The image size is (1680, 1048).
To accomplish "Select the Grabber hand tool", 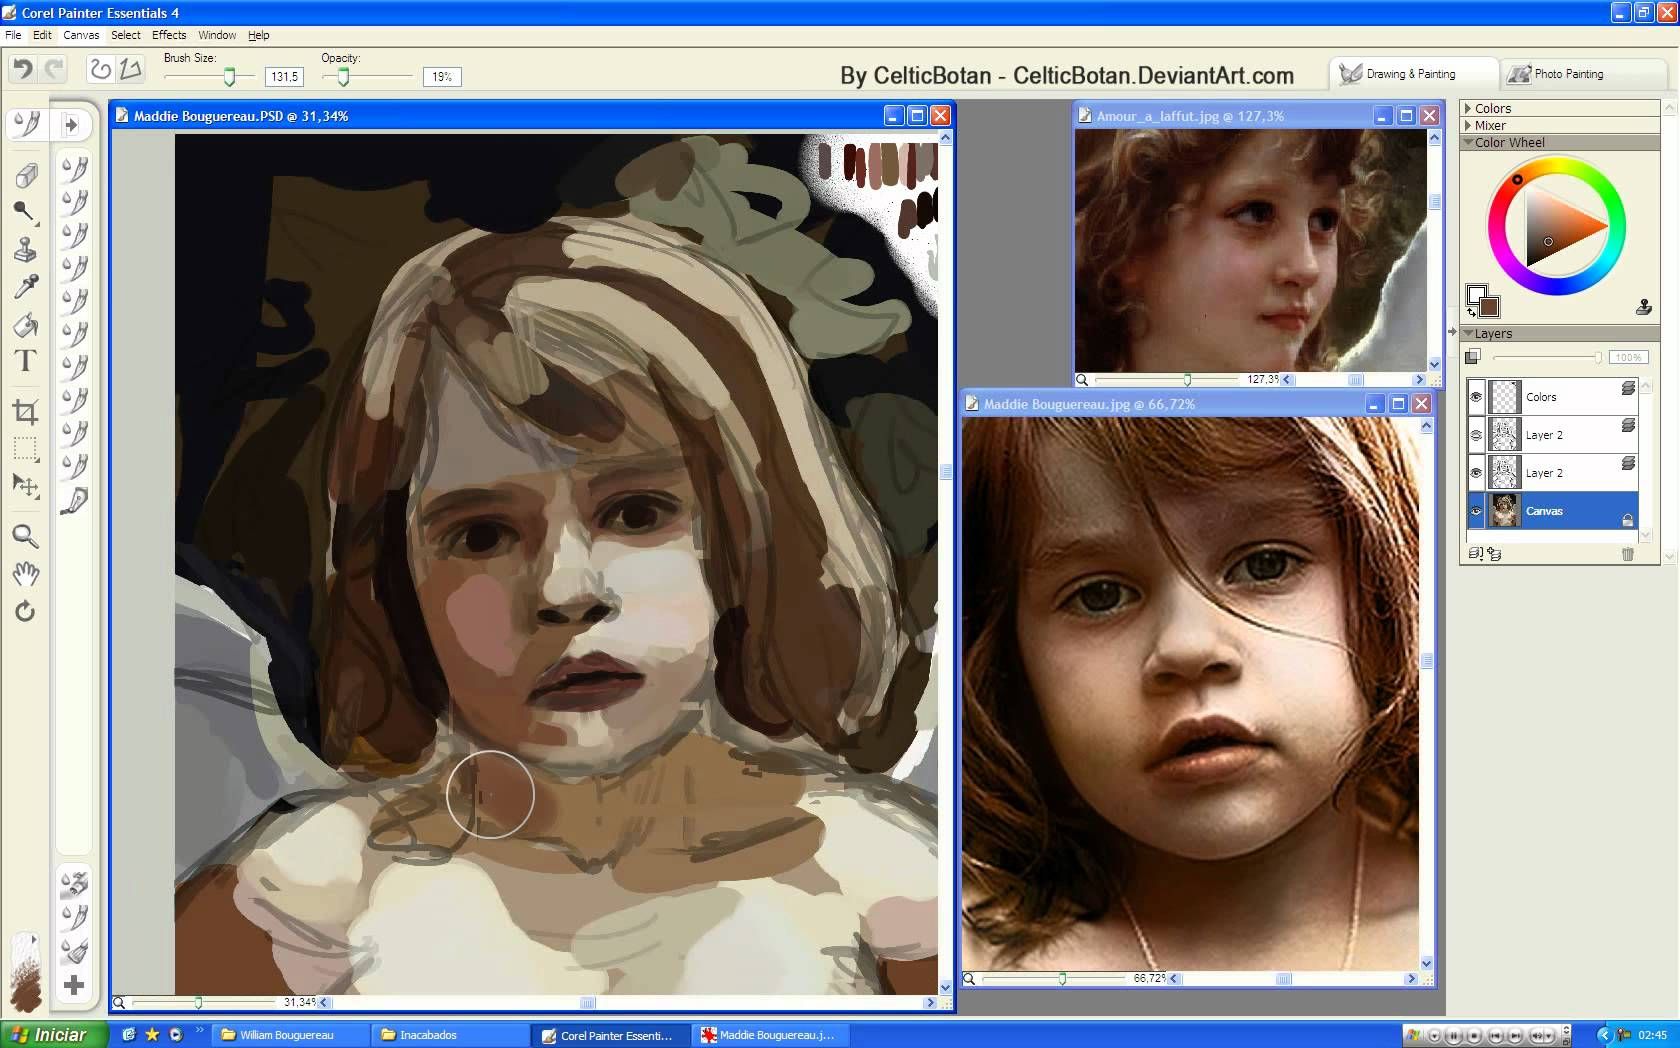I will [x=26, y=573].
